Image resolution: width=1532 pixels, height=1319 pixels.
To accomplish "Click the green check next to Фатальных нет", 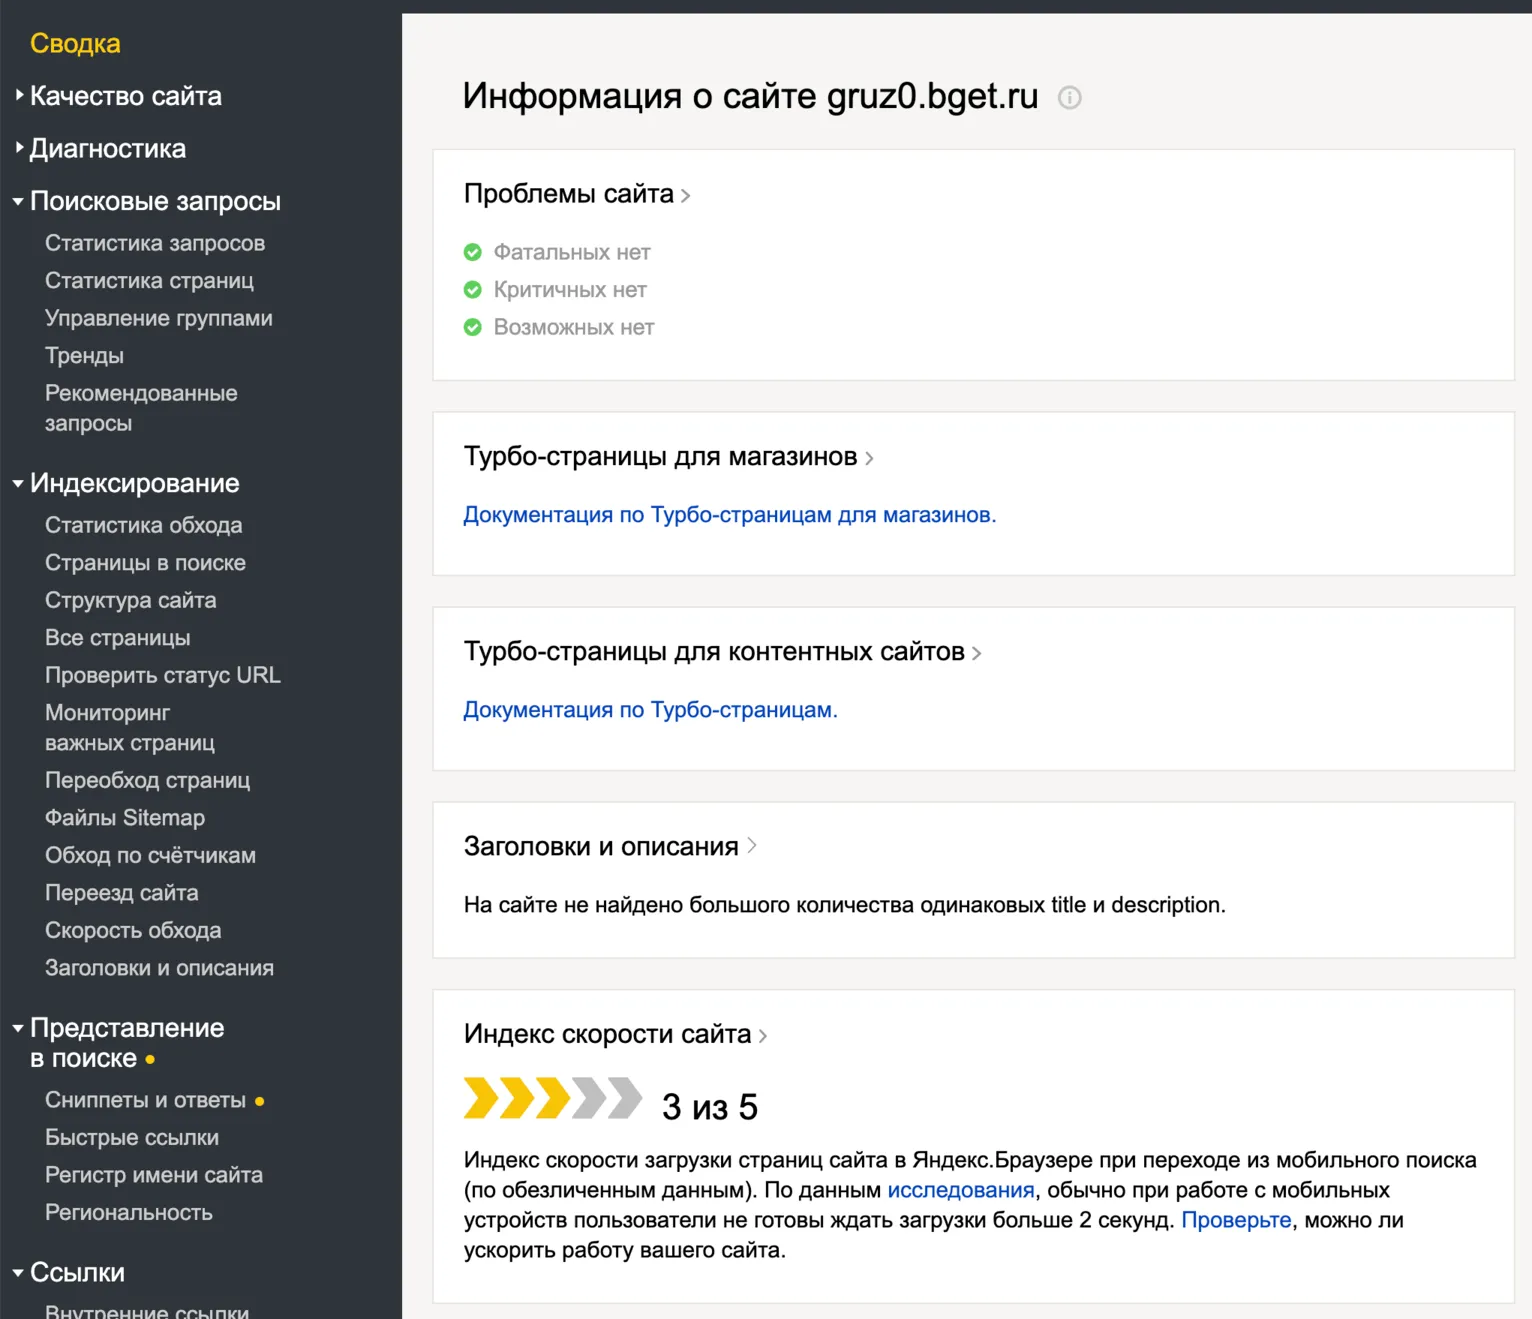I will click(x=473, y=252).
